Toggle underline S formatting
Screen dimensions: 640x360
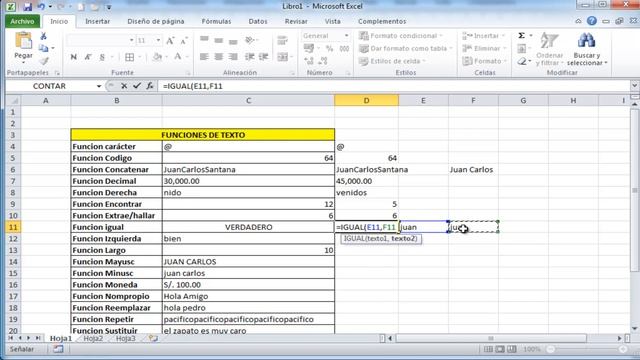[x=102, y=57]
